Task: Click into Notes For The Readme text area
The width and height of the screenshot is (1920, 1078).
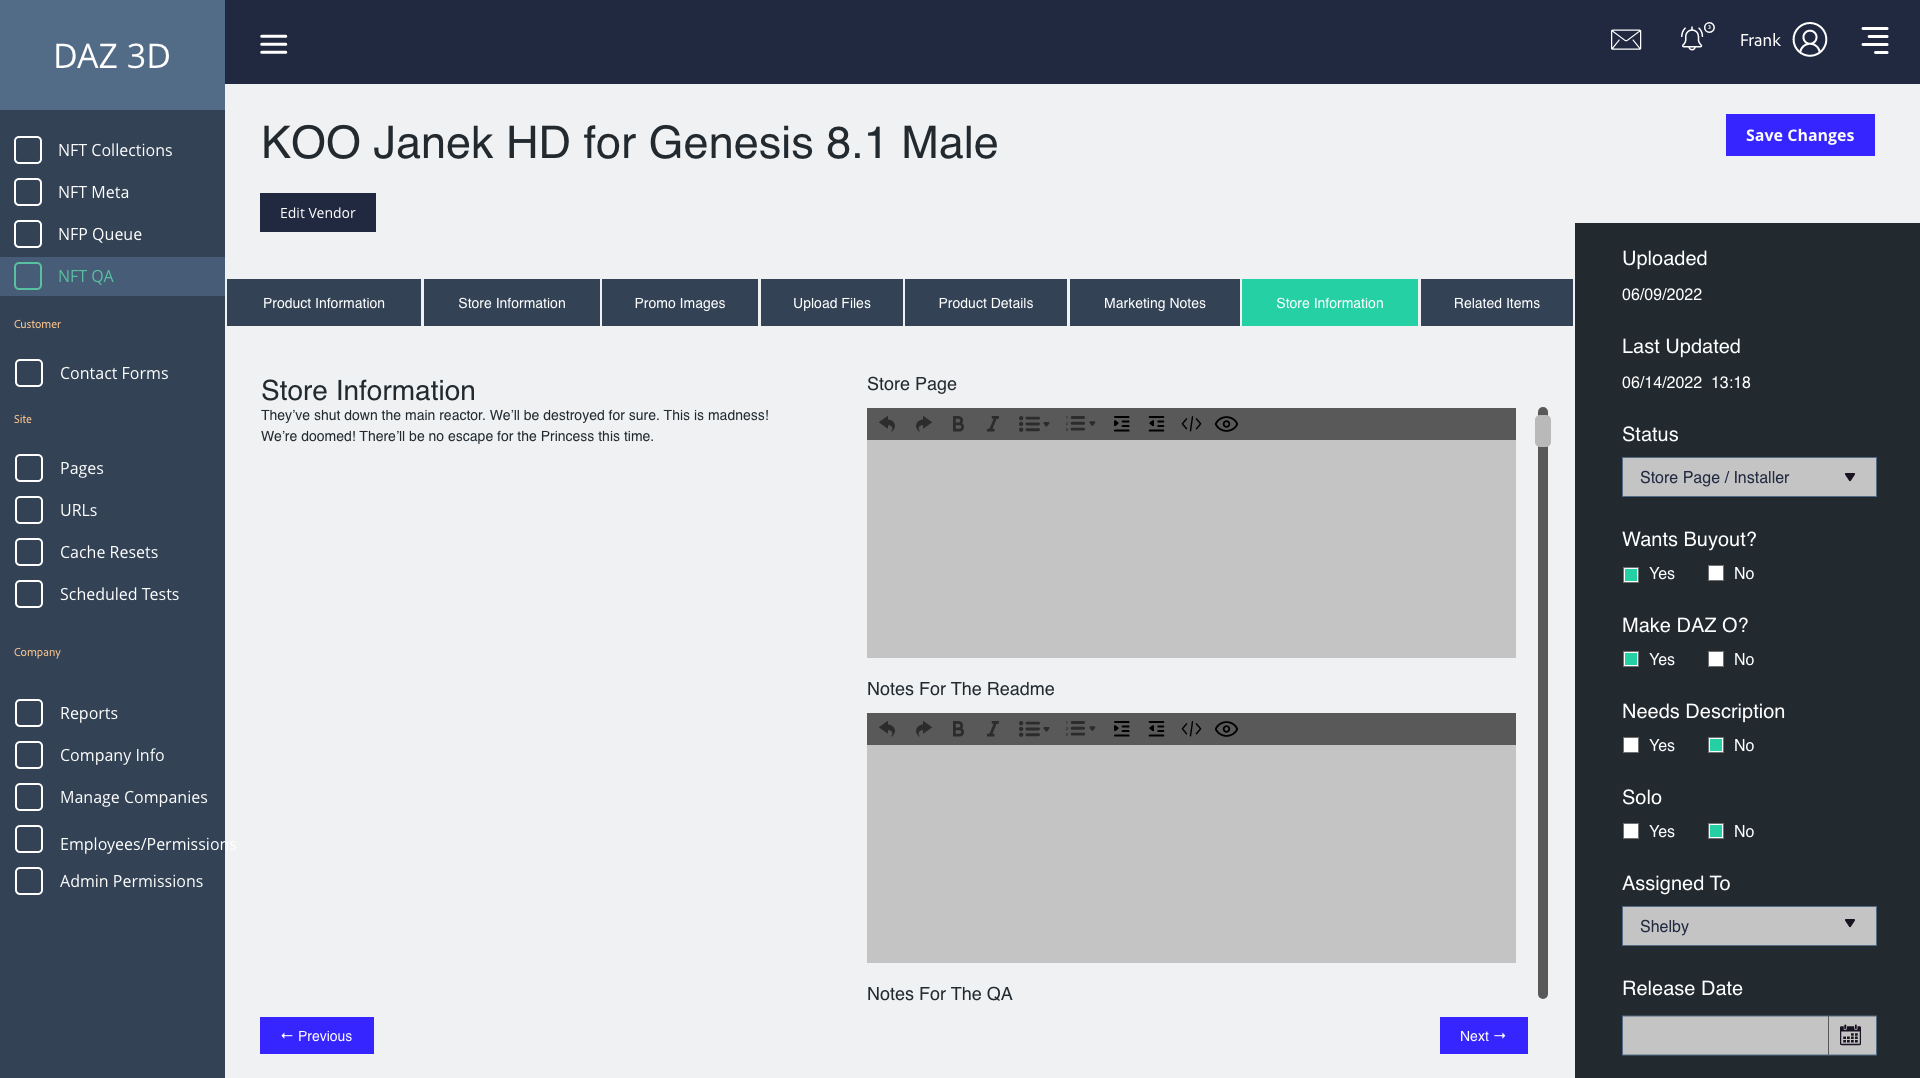Action: click(x=1191, y=854)
